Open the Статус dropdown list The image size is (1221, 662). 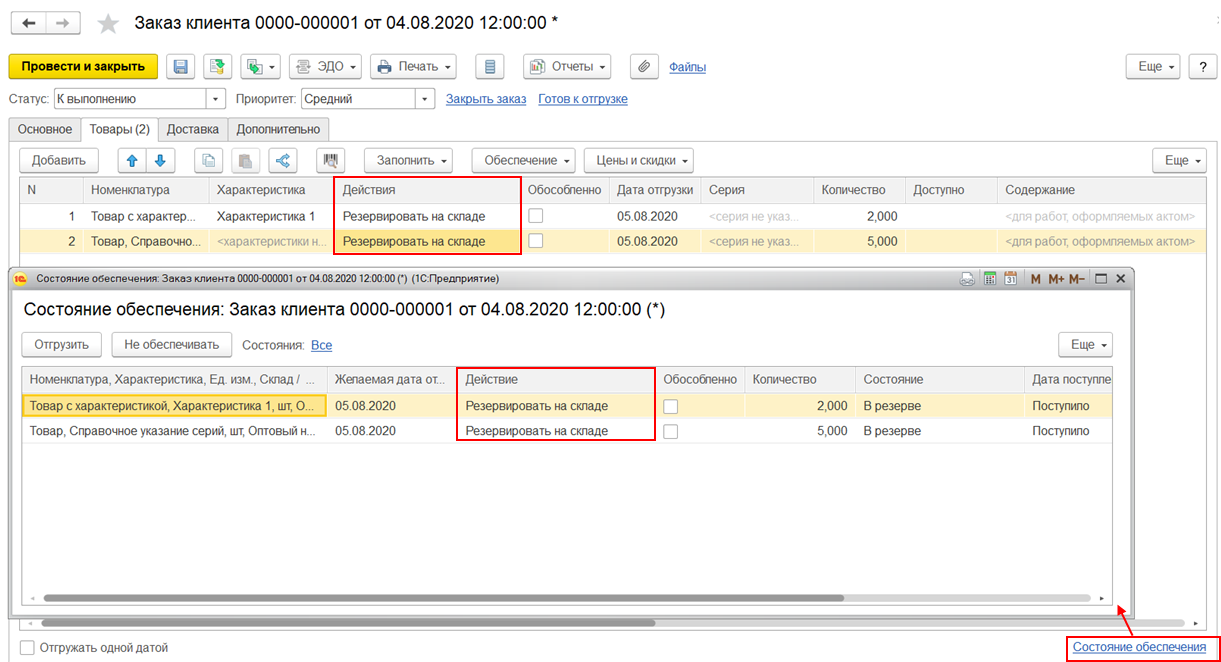[215, 99]
